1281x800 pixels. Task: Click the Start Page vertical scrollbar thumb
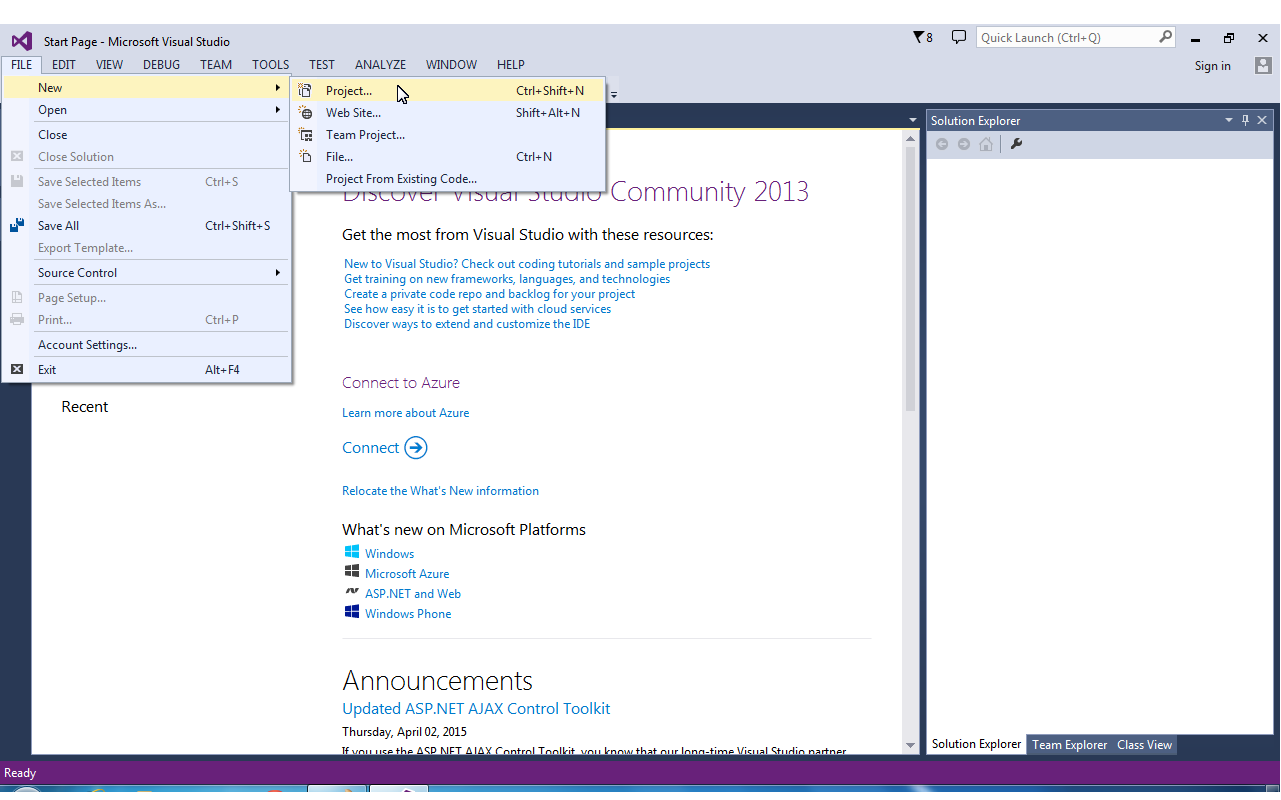pos(910,279)
